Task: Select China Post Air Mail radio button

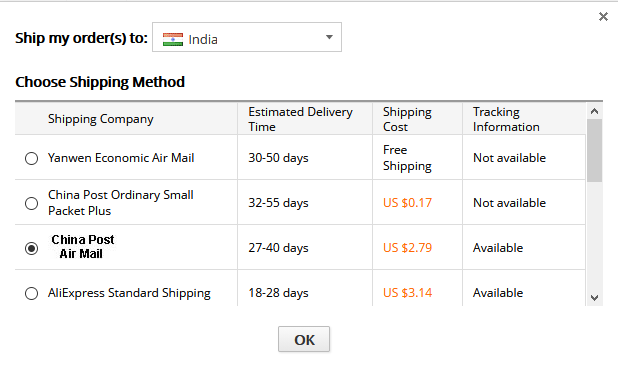Action: tap(32, 248)
